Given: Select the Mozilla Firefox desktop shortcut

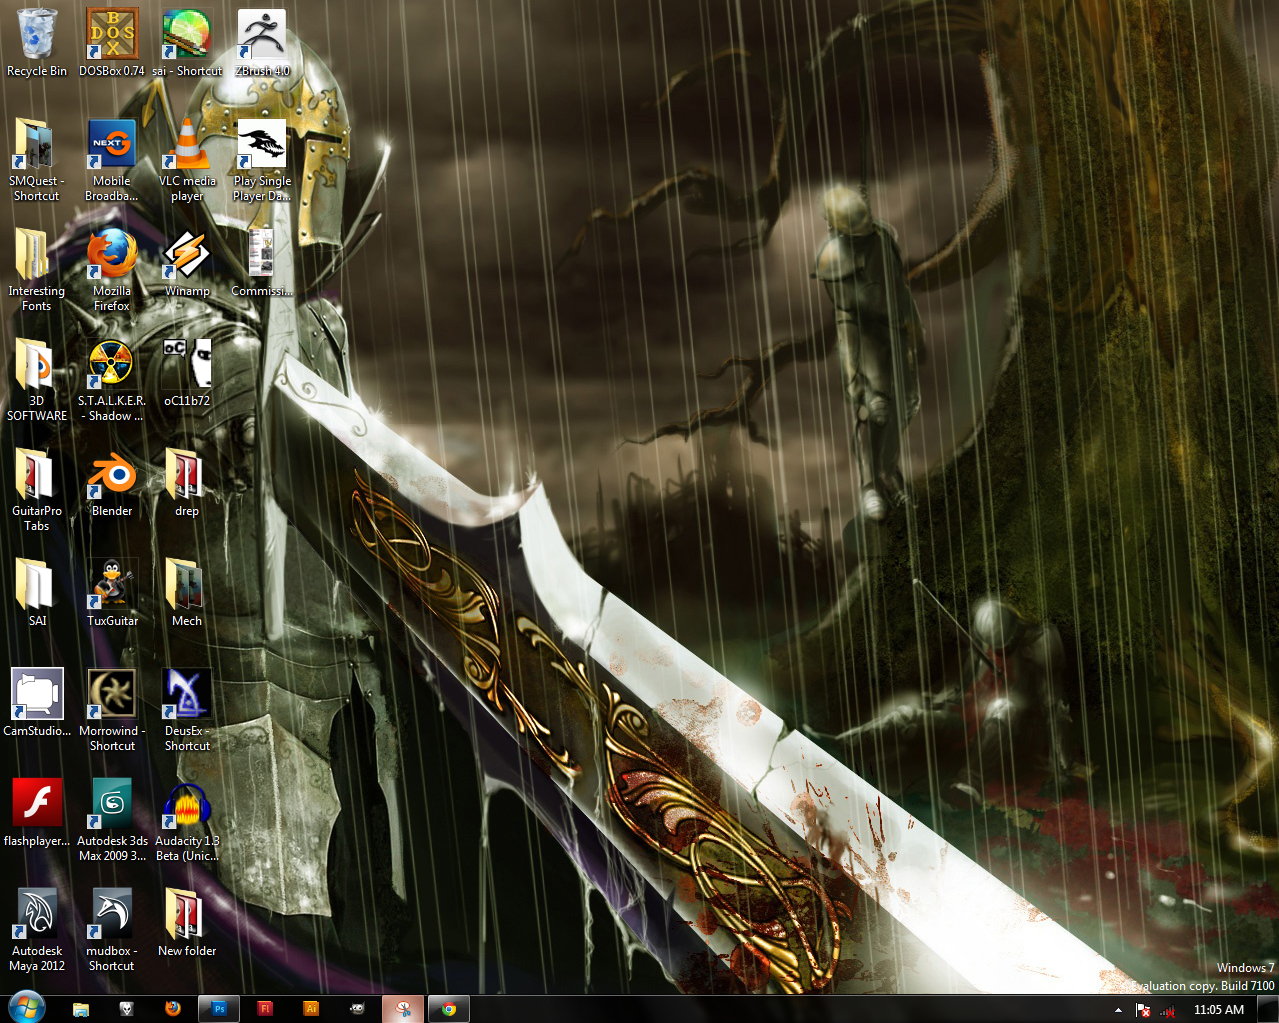Looking at the screenshot, I should click(112, 256).
